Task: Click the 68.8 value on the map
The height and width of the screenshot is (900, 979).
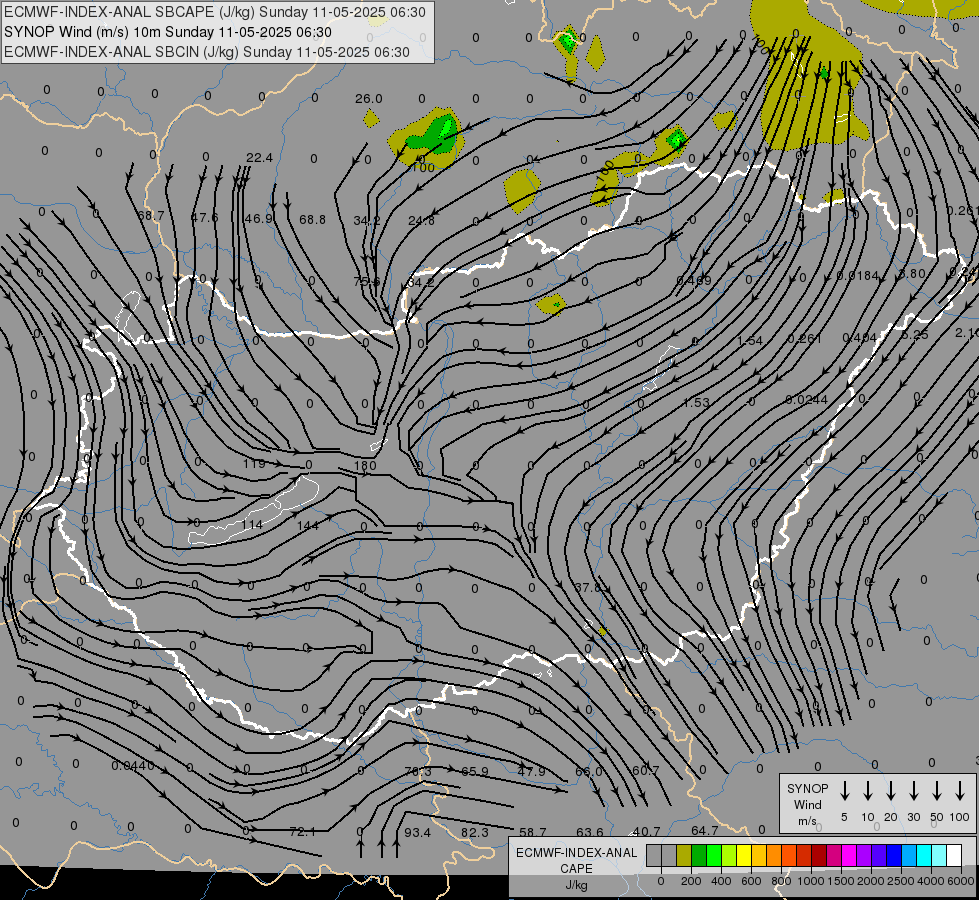Action: point(312,219)
